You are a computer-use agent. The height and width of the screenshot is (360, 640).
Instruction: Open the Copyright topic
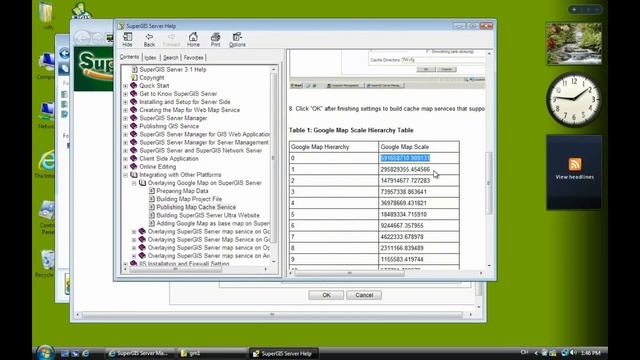[151, 78]
